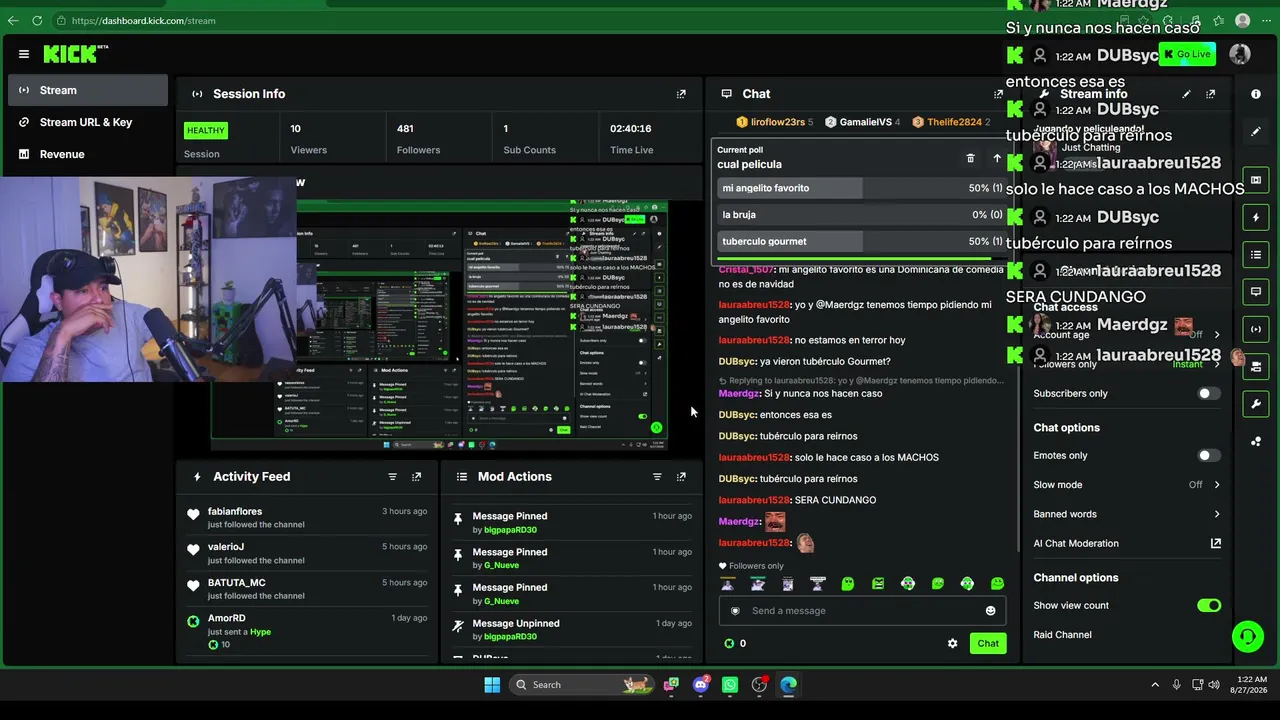Toggle the lightning bolt panel in the sidebar
The image size is (1280, 720).
[1256, 217]
